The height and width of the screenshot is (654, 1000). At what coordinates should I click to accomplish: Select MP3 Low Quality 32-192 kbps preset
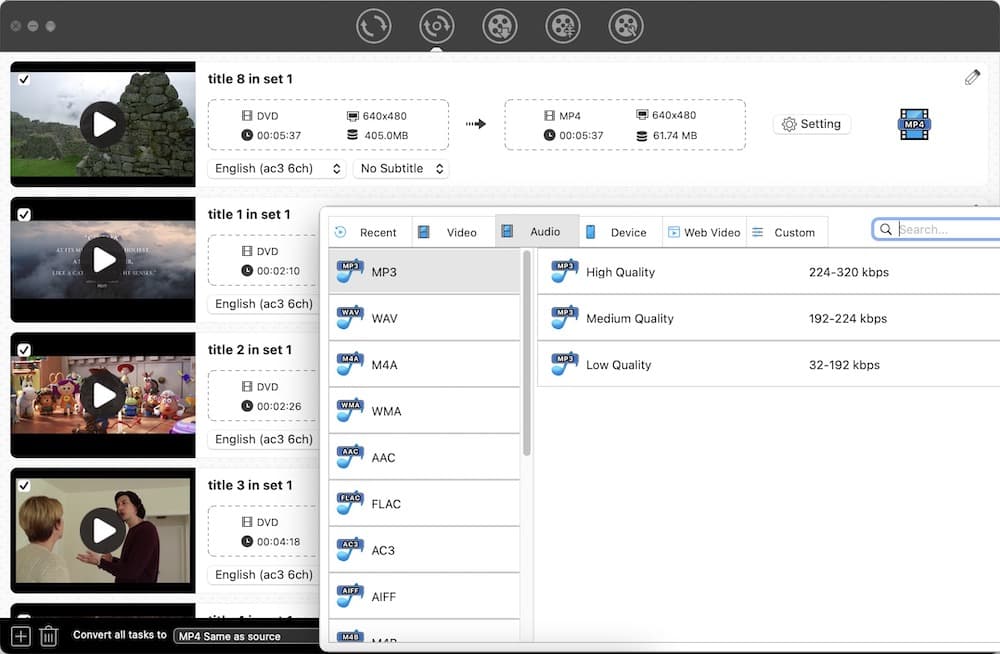click(x=768, y=364)
